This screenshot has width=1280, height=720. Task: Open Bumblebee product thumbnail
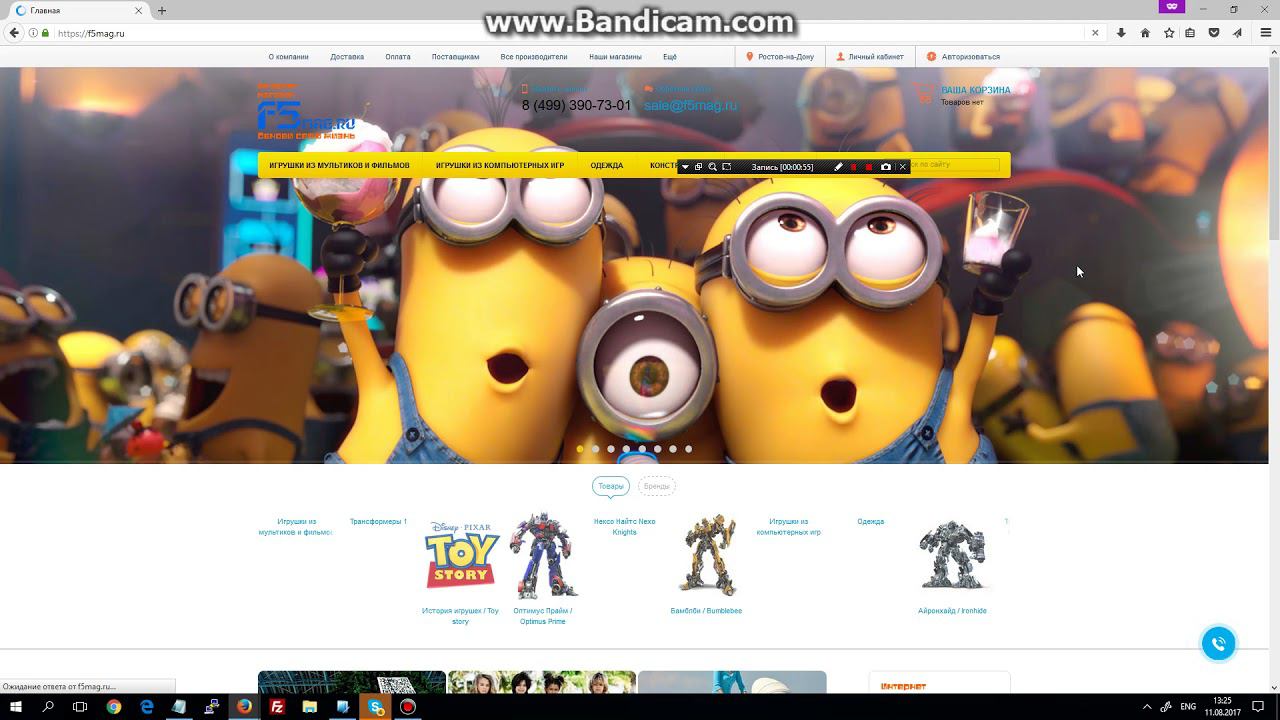(x=707, y=555)
